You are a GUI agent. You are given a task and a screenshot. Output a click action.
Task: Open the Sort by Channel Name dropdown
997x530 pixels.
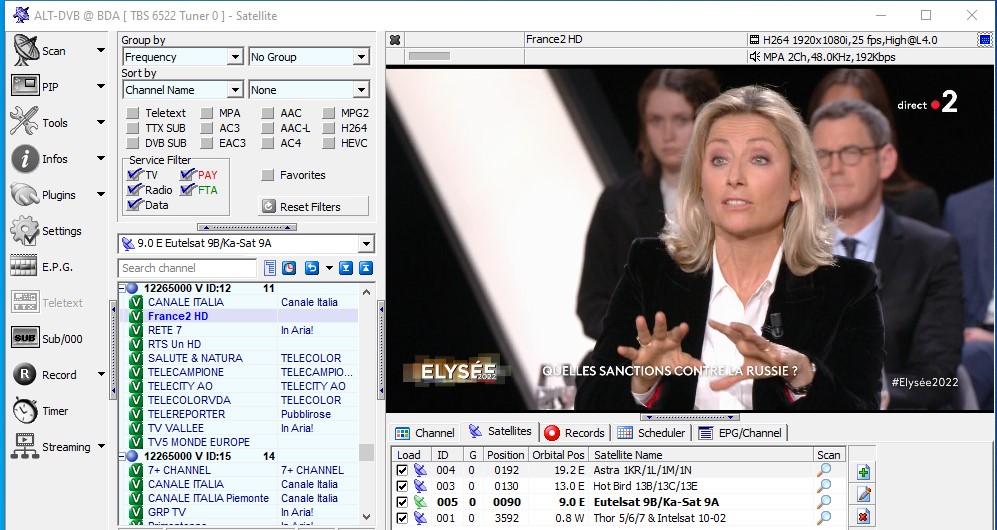point(235,90)
